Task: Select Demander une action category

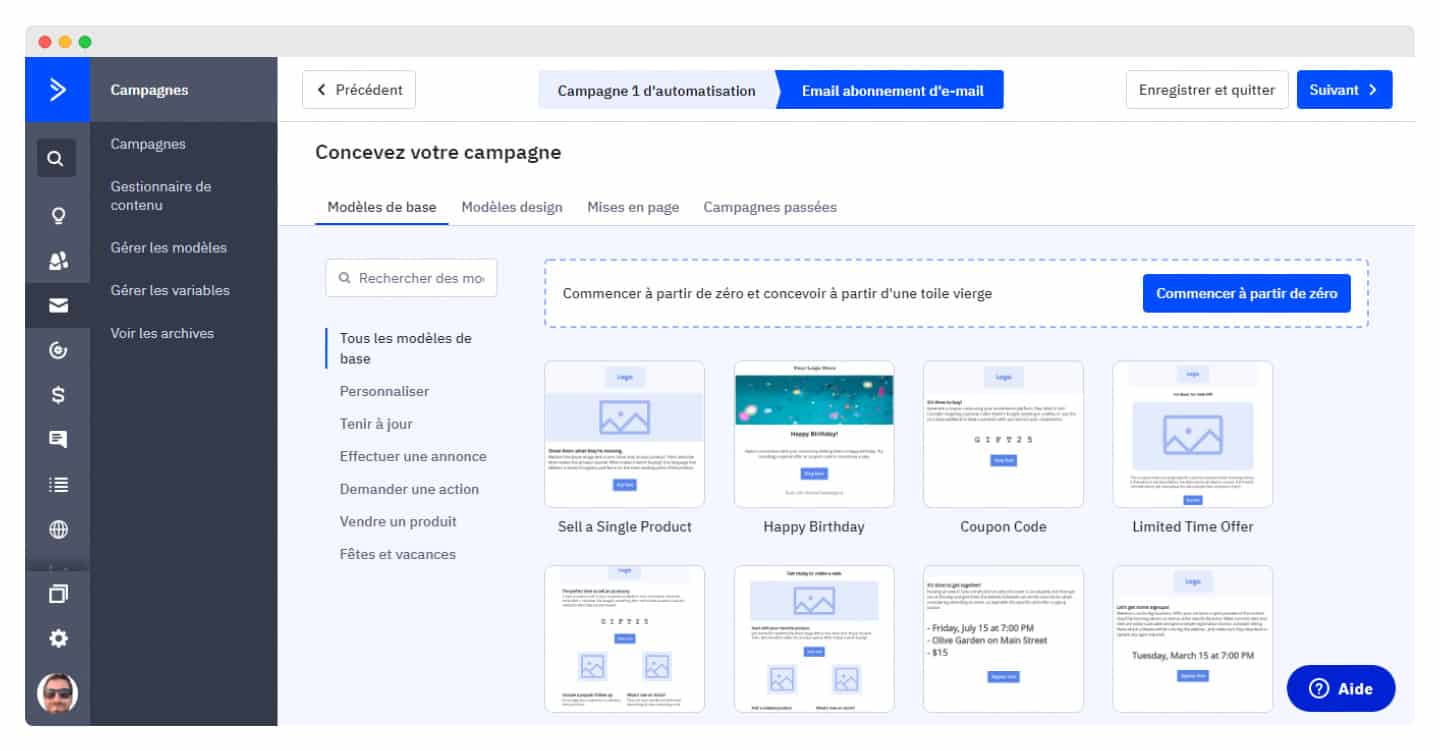Action: (409, 489)
